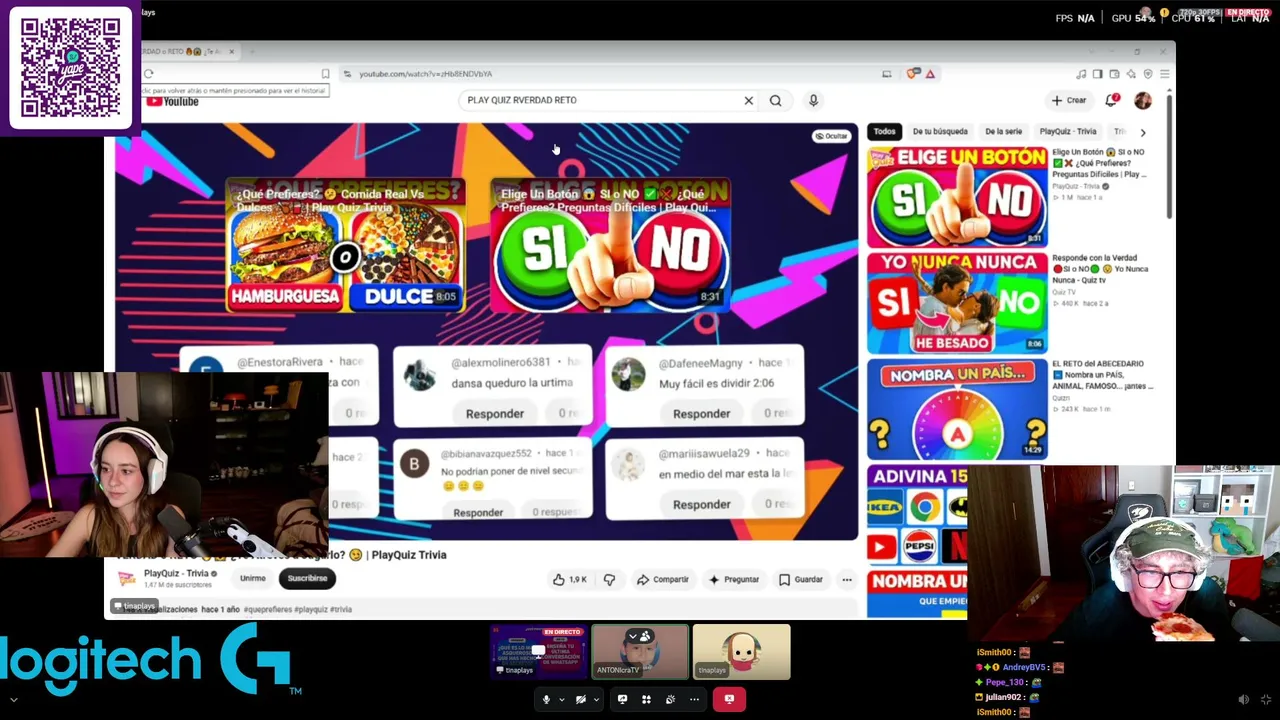This screenshot has width=1280, height=720.
Task: Reload the page in the browser
Action: click(x=148, y=73)
